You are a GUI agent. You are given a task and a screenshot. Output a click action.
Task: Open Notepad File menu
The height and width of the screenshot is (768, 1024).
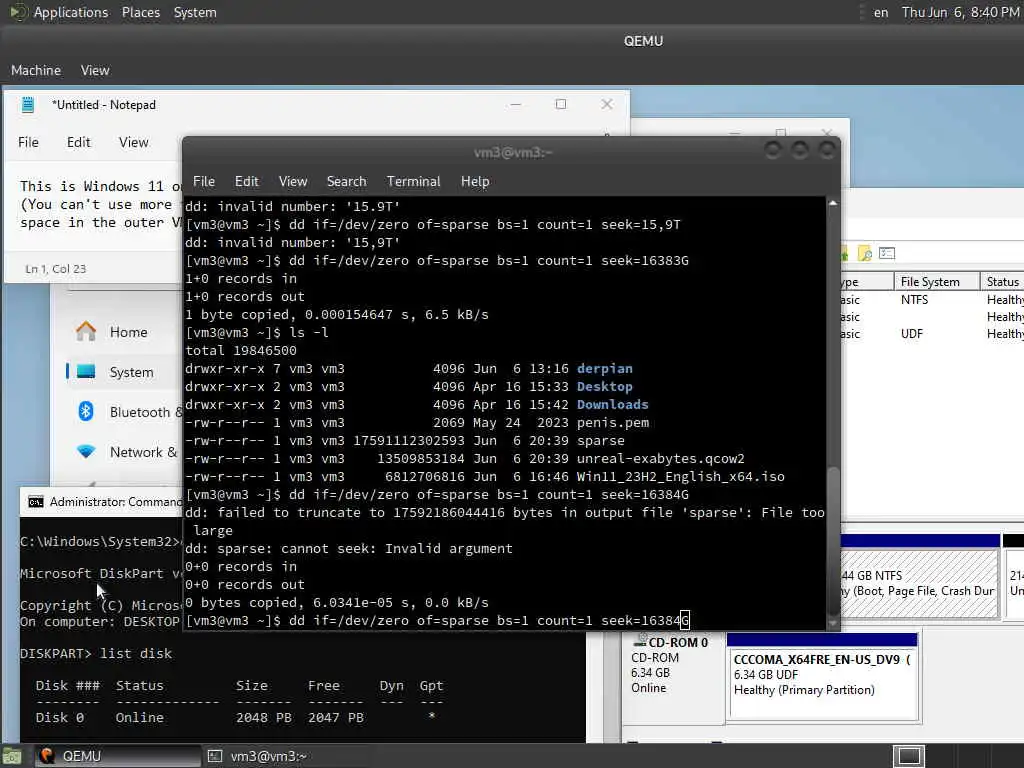click(x=28, y=142)
